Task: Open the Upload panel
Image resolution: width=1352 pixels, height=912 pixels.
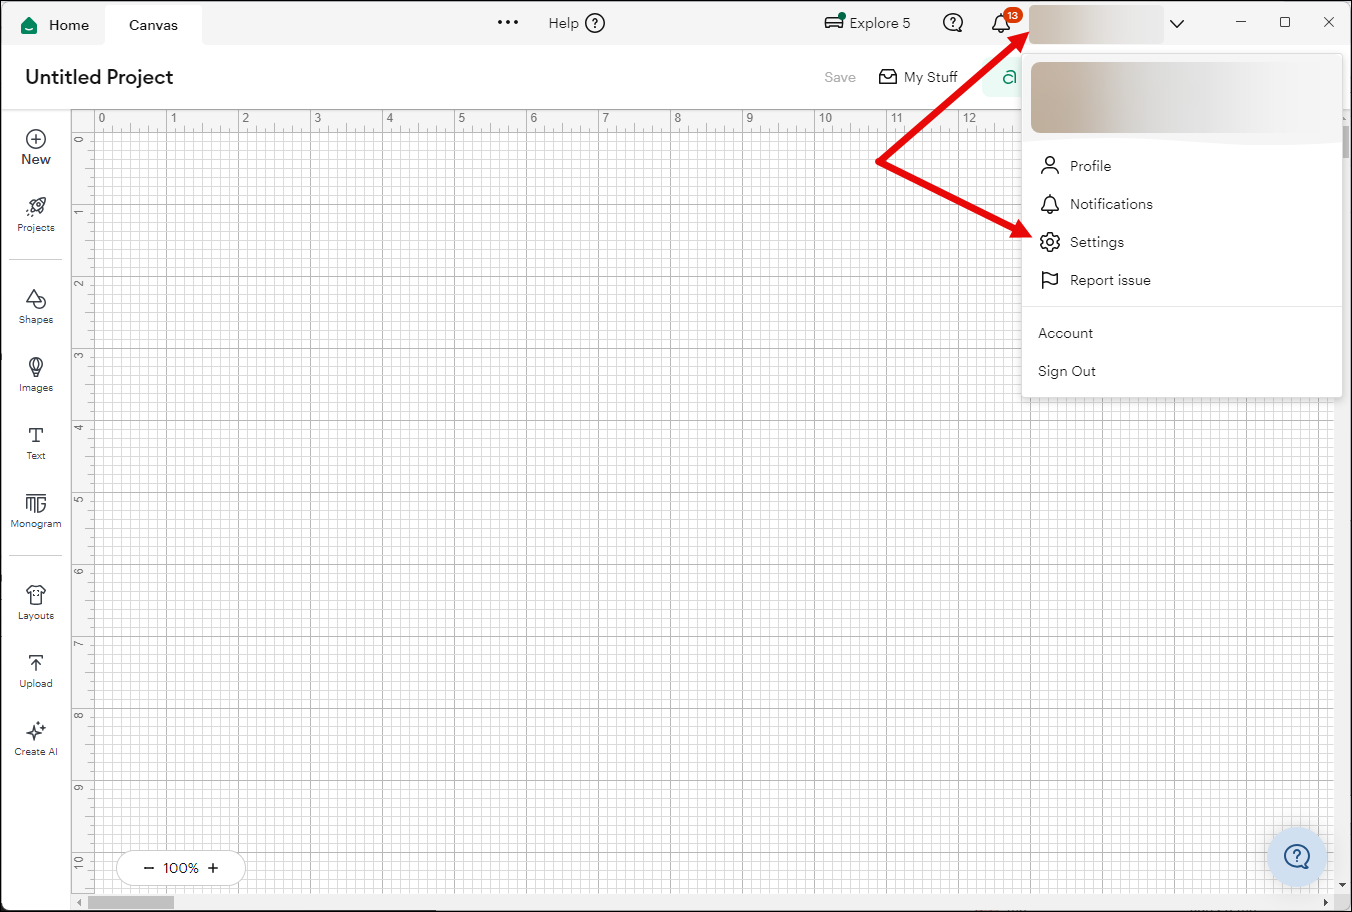Action: [35, 668]
